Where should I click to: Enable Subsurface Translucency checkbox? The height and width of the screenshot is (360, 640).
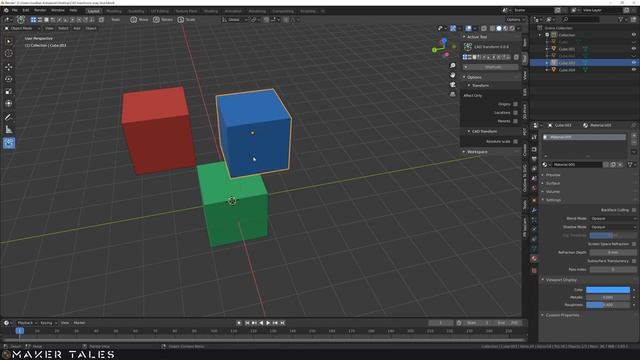click(634, 261)
